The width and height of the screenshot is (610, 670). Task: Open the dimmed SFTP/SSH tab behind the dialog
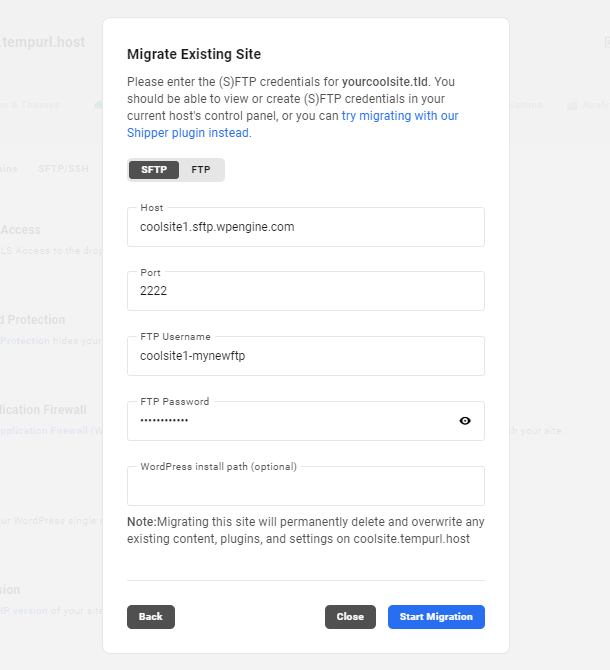pyautogui.click(x=63, y=169)
